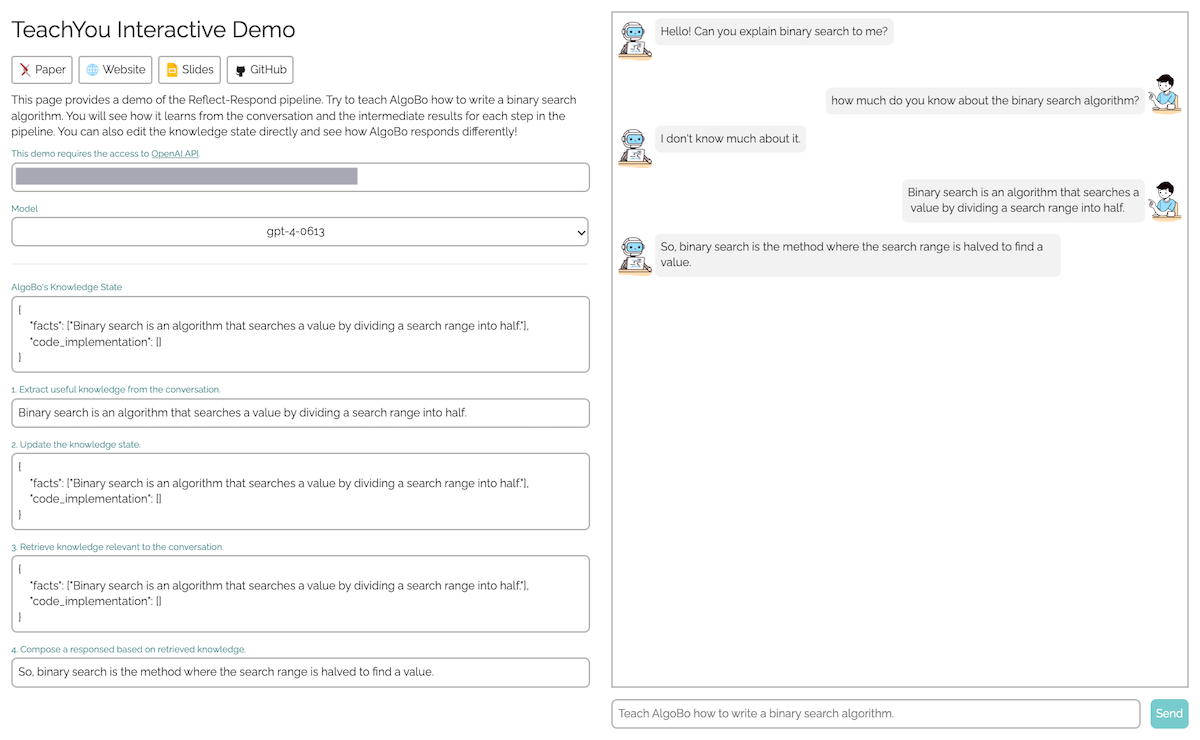Click the Update the knowledge state text area

coord(300,491)
